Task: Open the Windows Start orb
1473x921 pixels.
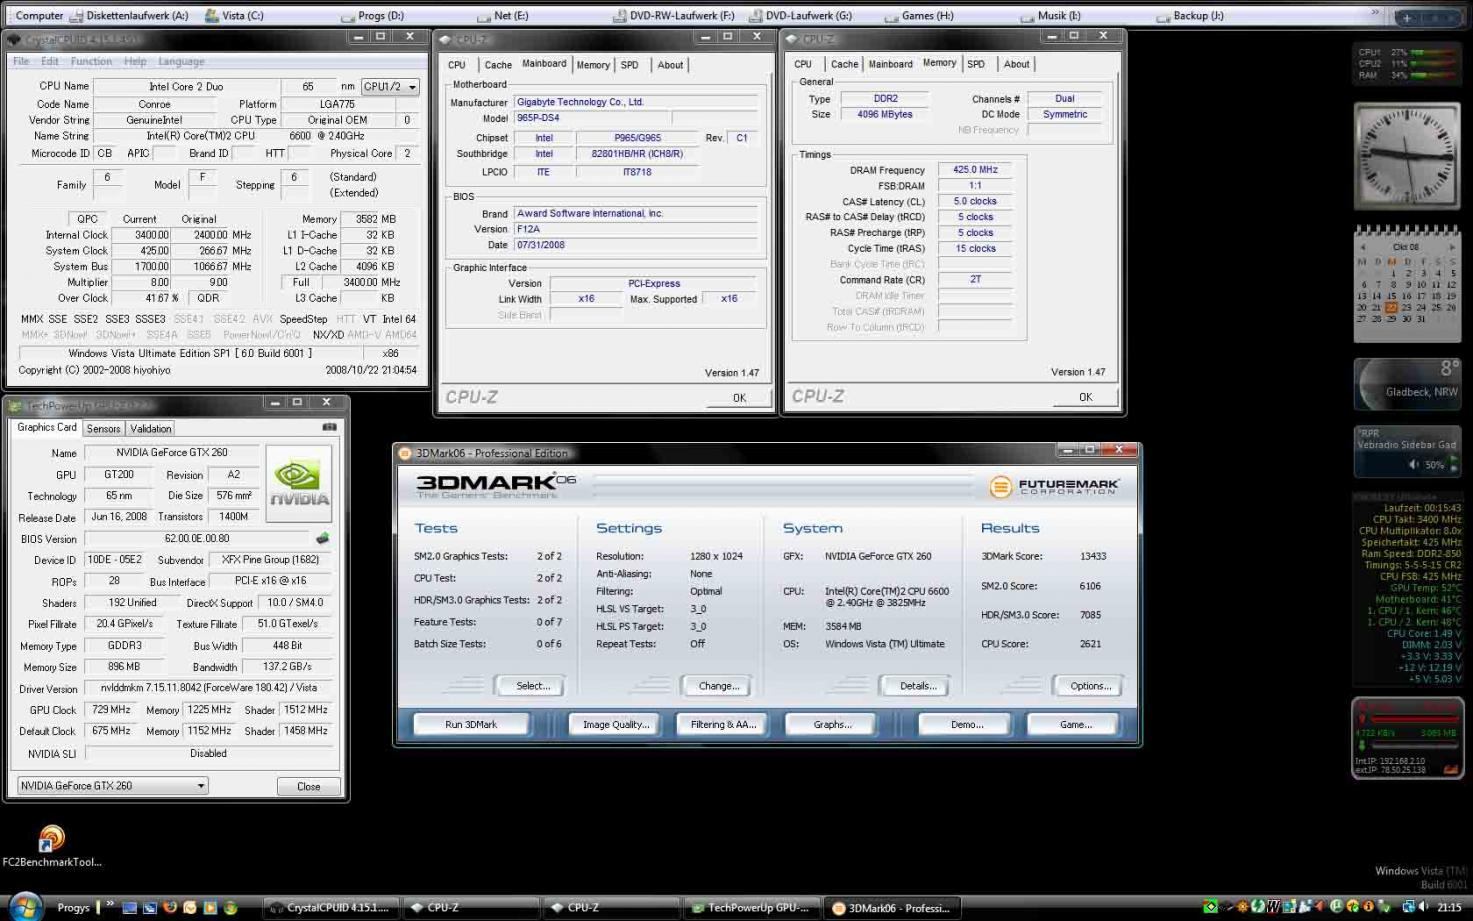Action: [25, 906]
